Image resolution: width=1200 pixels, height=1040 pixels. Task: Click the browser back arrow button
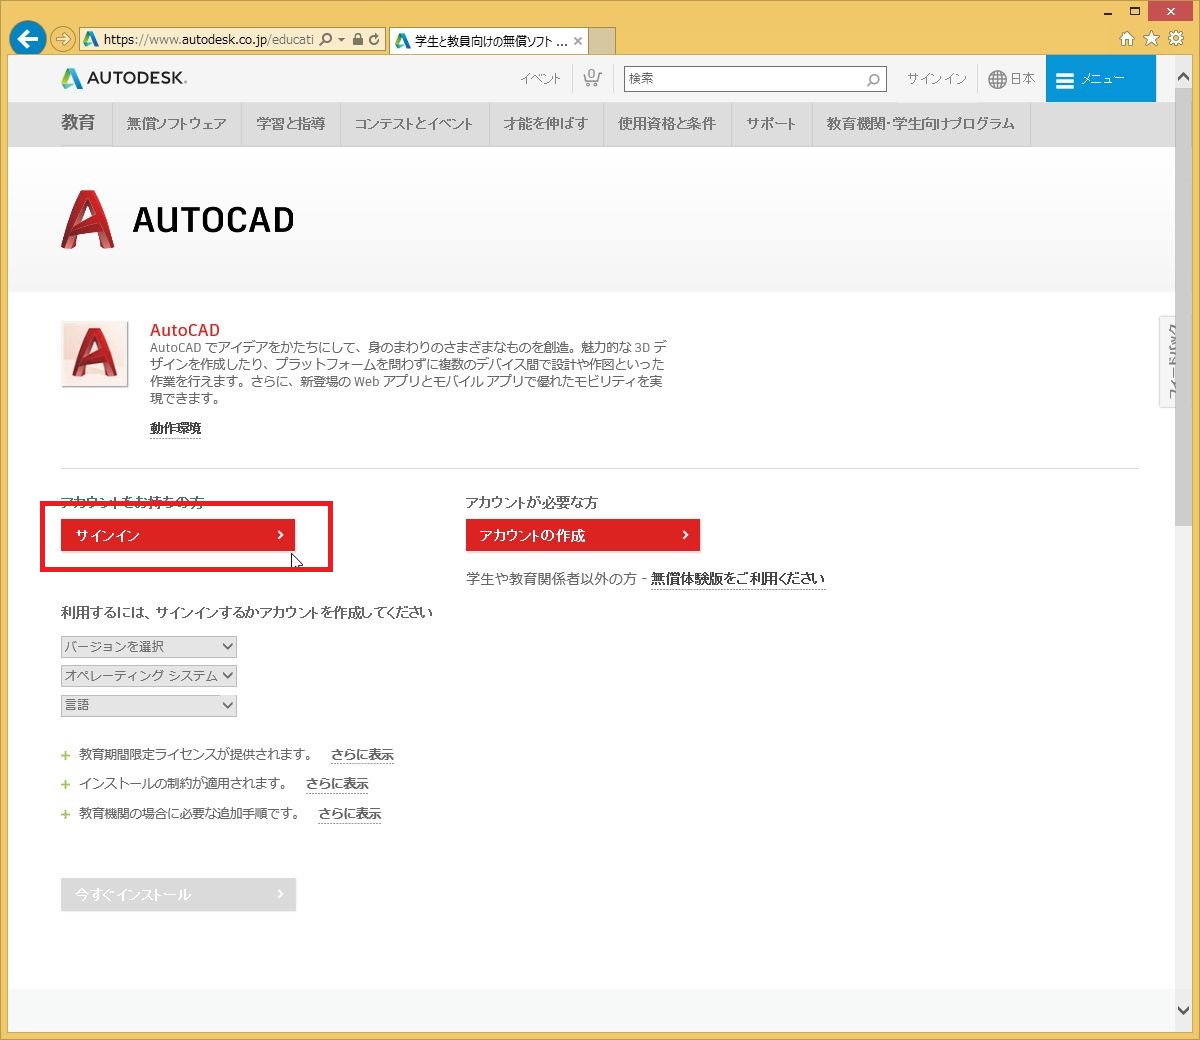click(27, 39)
